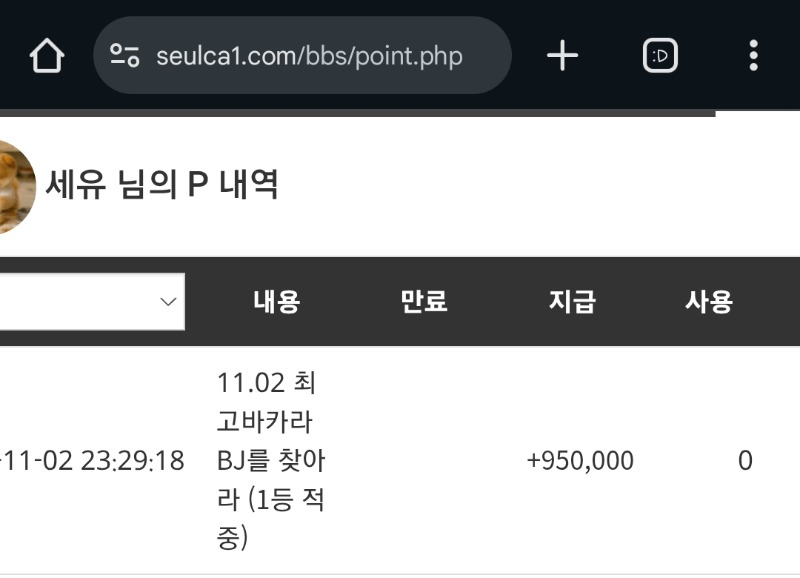This screenshot has width=800, height=578.
Task: Open site information icon in address bar
Action: click(125, 56)
